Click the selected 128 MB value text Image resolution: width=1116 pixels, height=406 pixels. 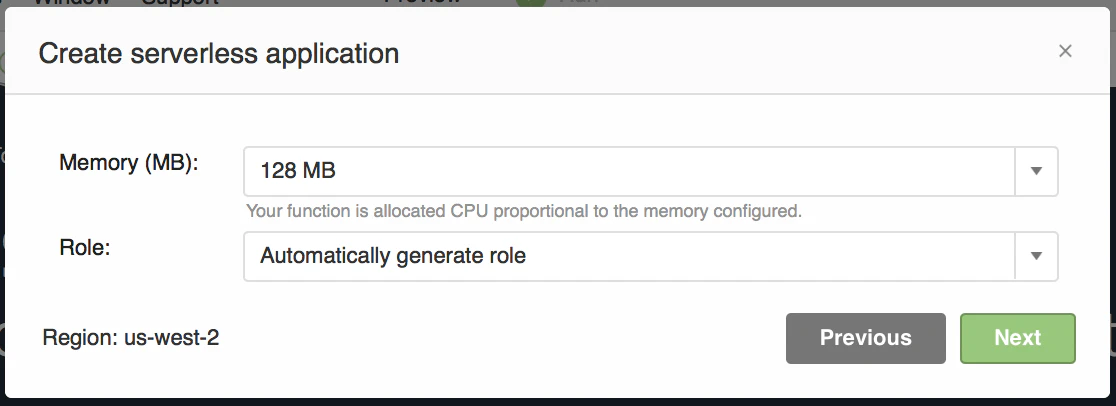pos(298,171)
